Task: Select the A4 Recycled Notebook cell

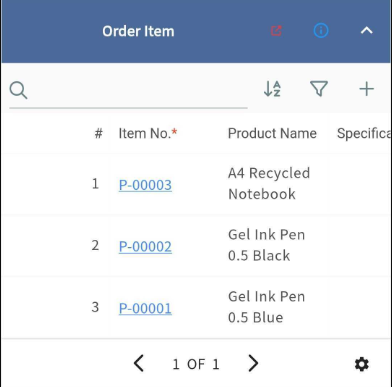Action: point(269,184)
